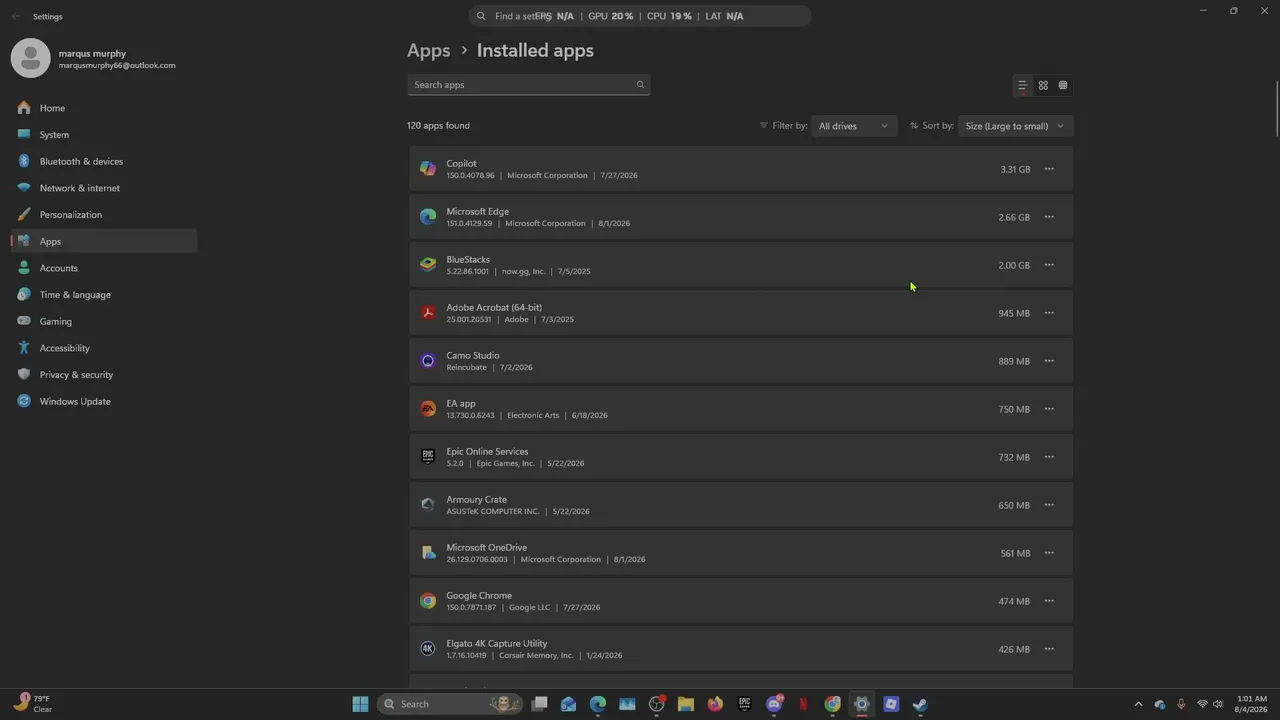Open options menu for Armoury Crate

pyautogui.click(x=1049, y=505)
